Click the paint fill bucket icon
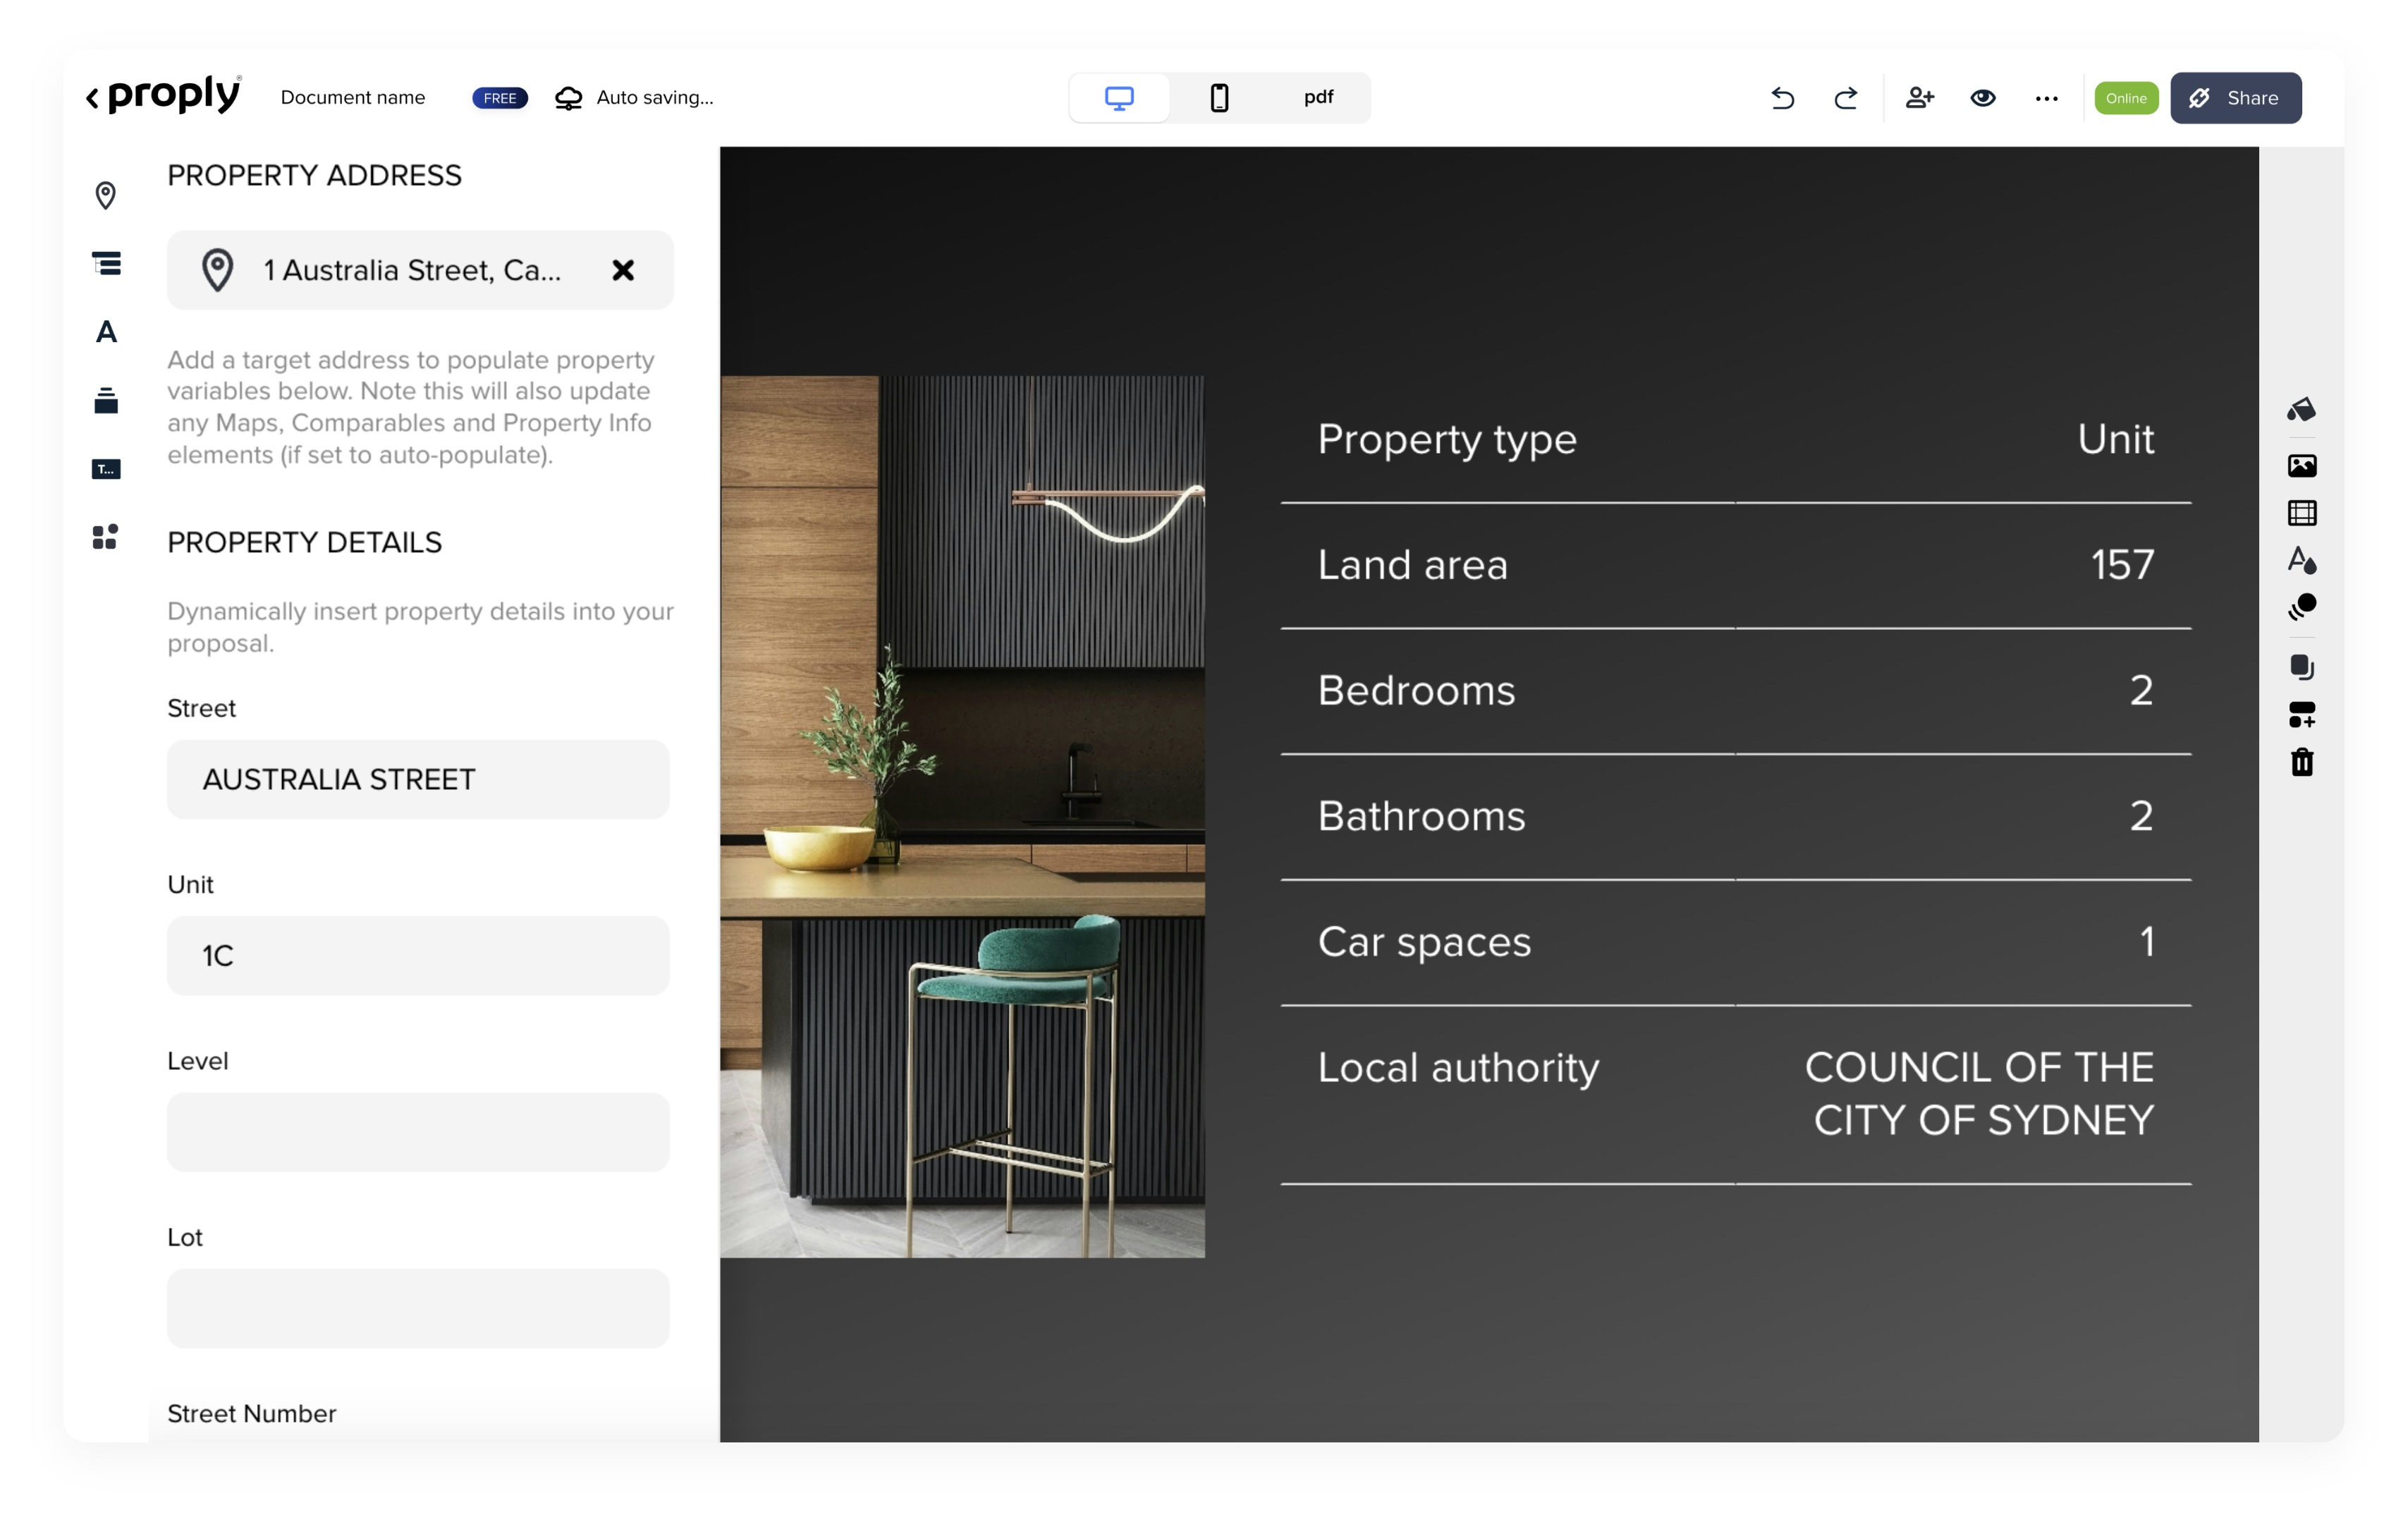 coord(2301,409)
